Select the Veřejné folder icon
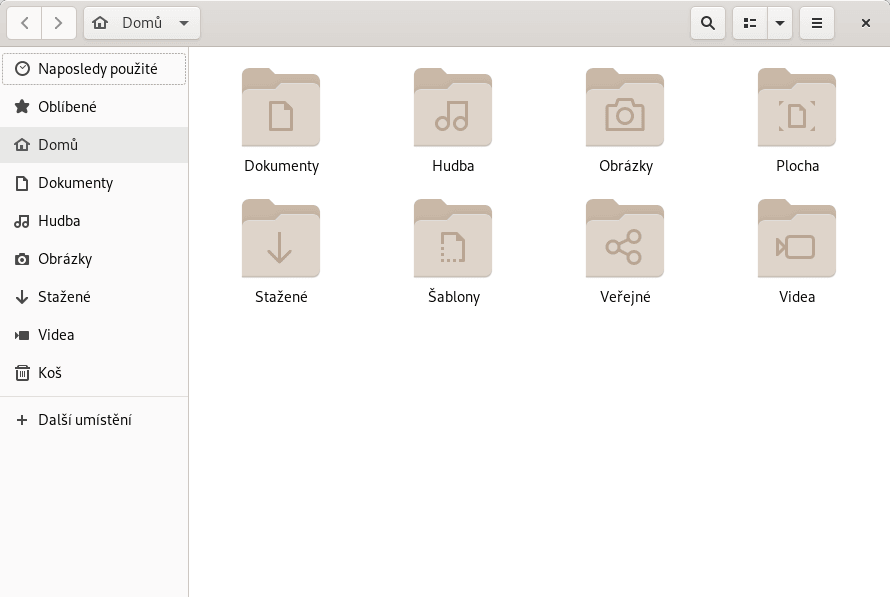 click(x=625, y=238)
